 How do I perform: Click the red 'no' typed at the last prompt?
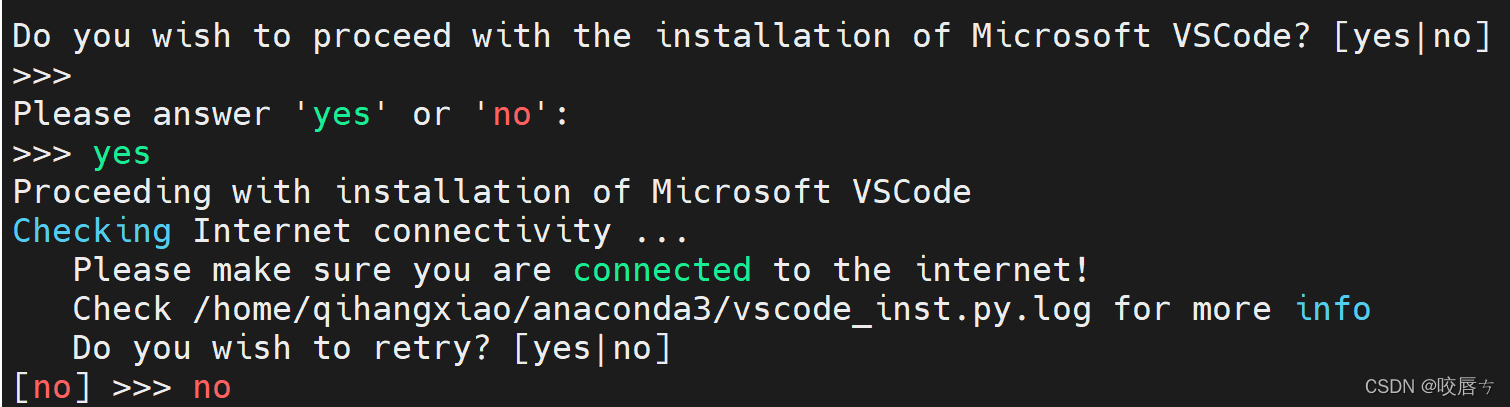pos(212,387)
